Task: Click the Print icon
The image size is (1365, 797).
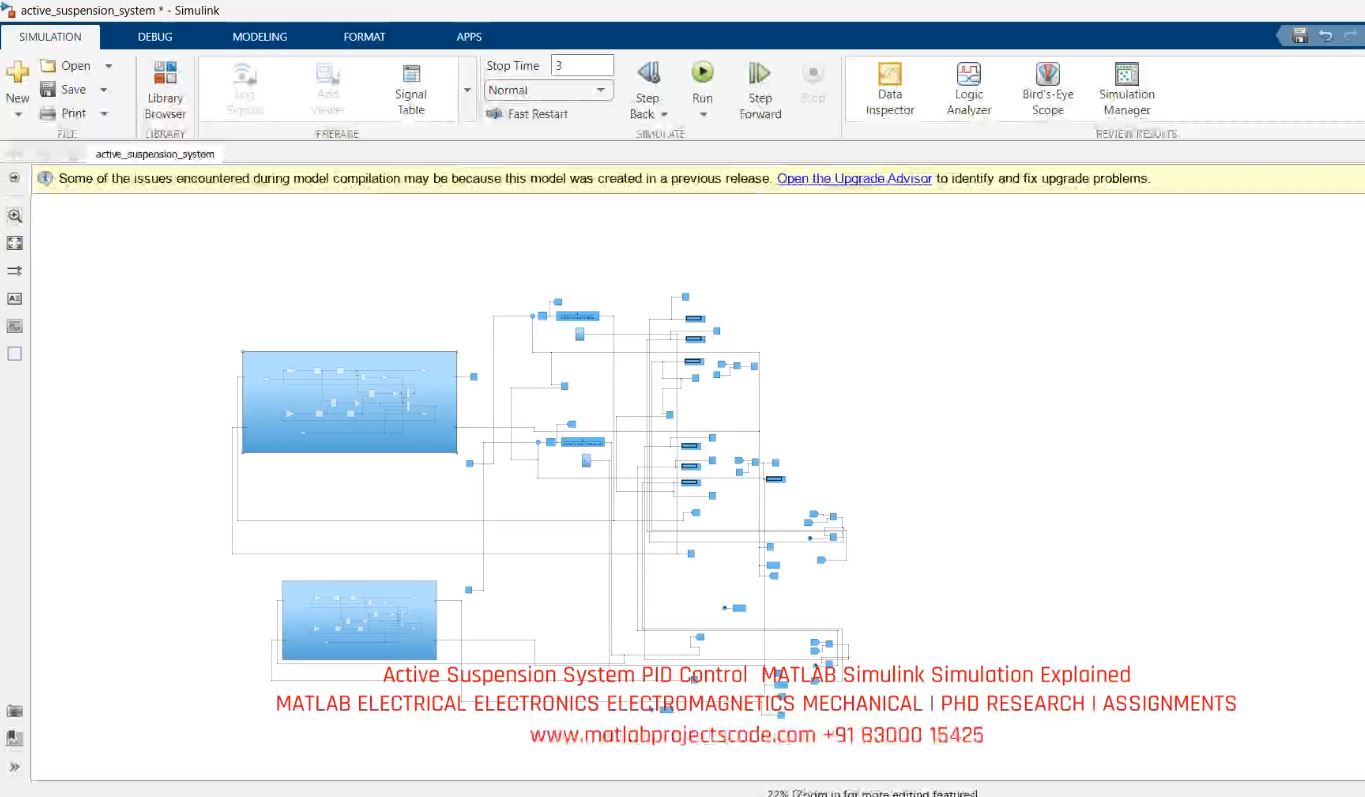Action: [x=48, y=113]
